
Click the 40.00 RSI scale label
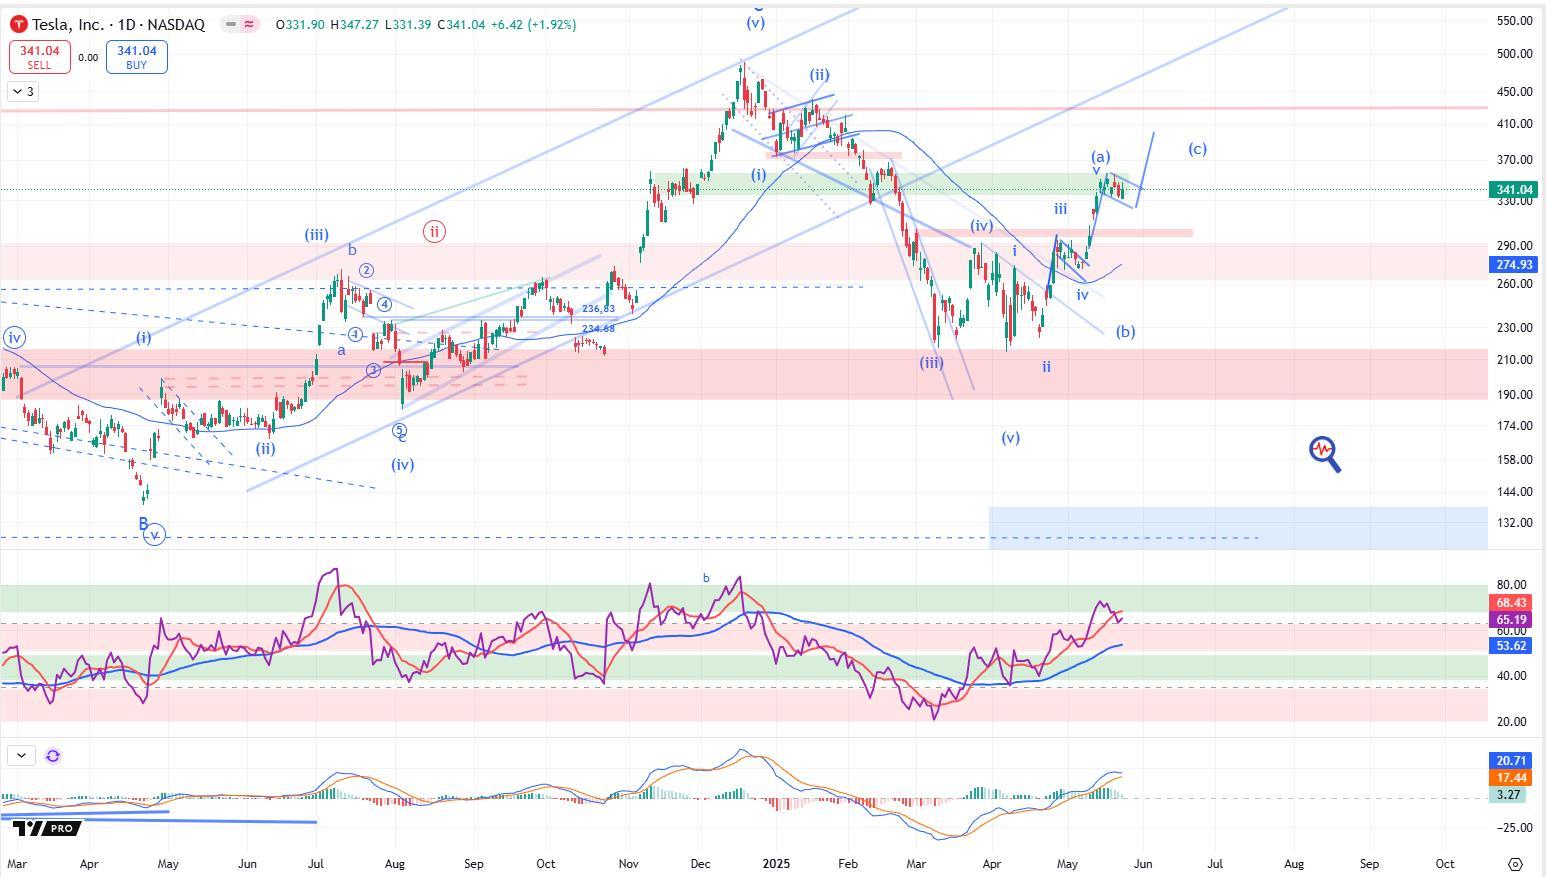coord(1512,676)
